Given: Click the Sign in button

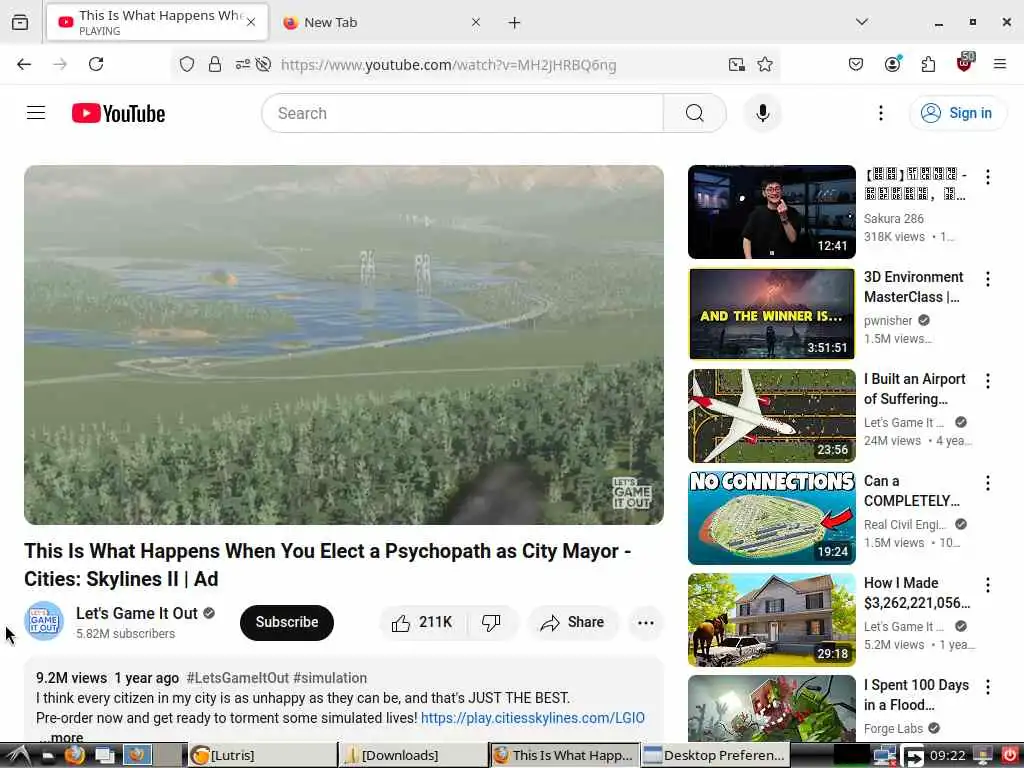Looking at the screenshot, I should pyautogui.click(x=957, y=113).
